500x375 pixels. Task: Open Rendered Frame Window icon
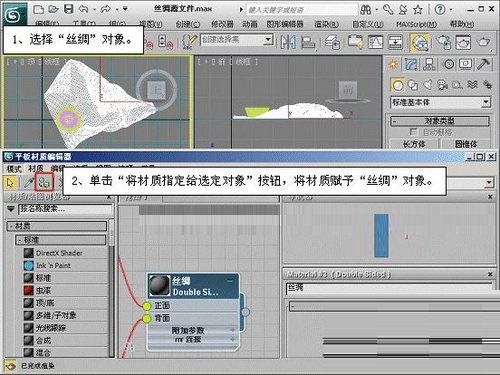click(x=463, y=42)
